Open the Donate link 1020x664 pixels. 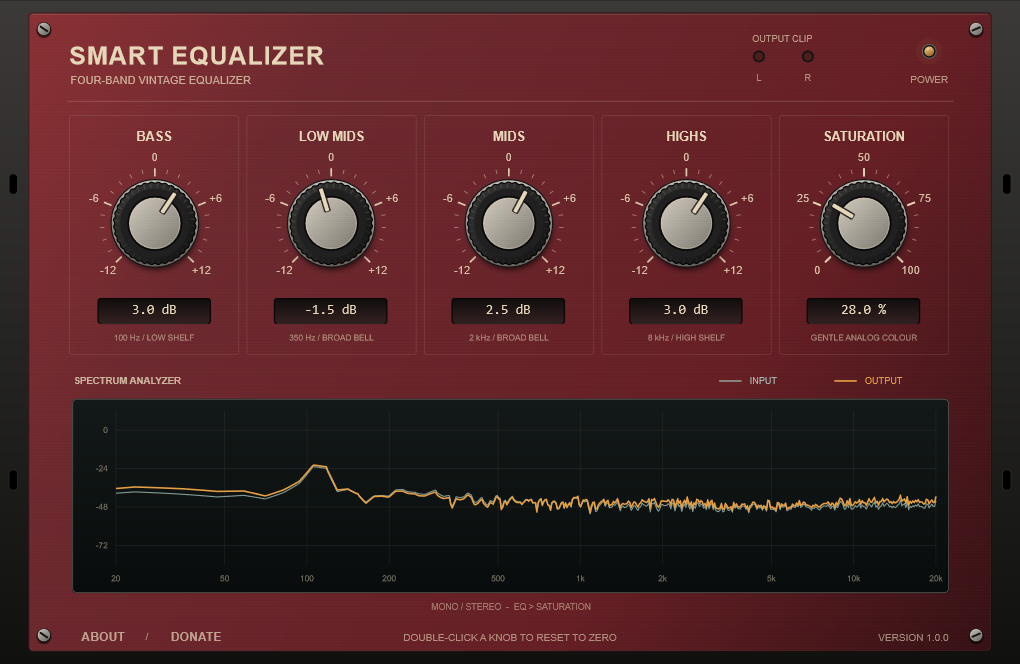[196, 637]
